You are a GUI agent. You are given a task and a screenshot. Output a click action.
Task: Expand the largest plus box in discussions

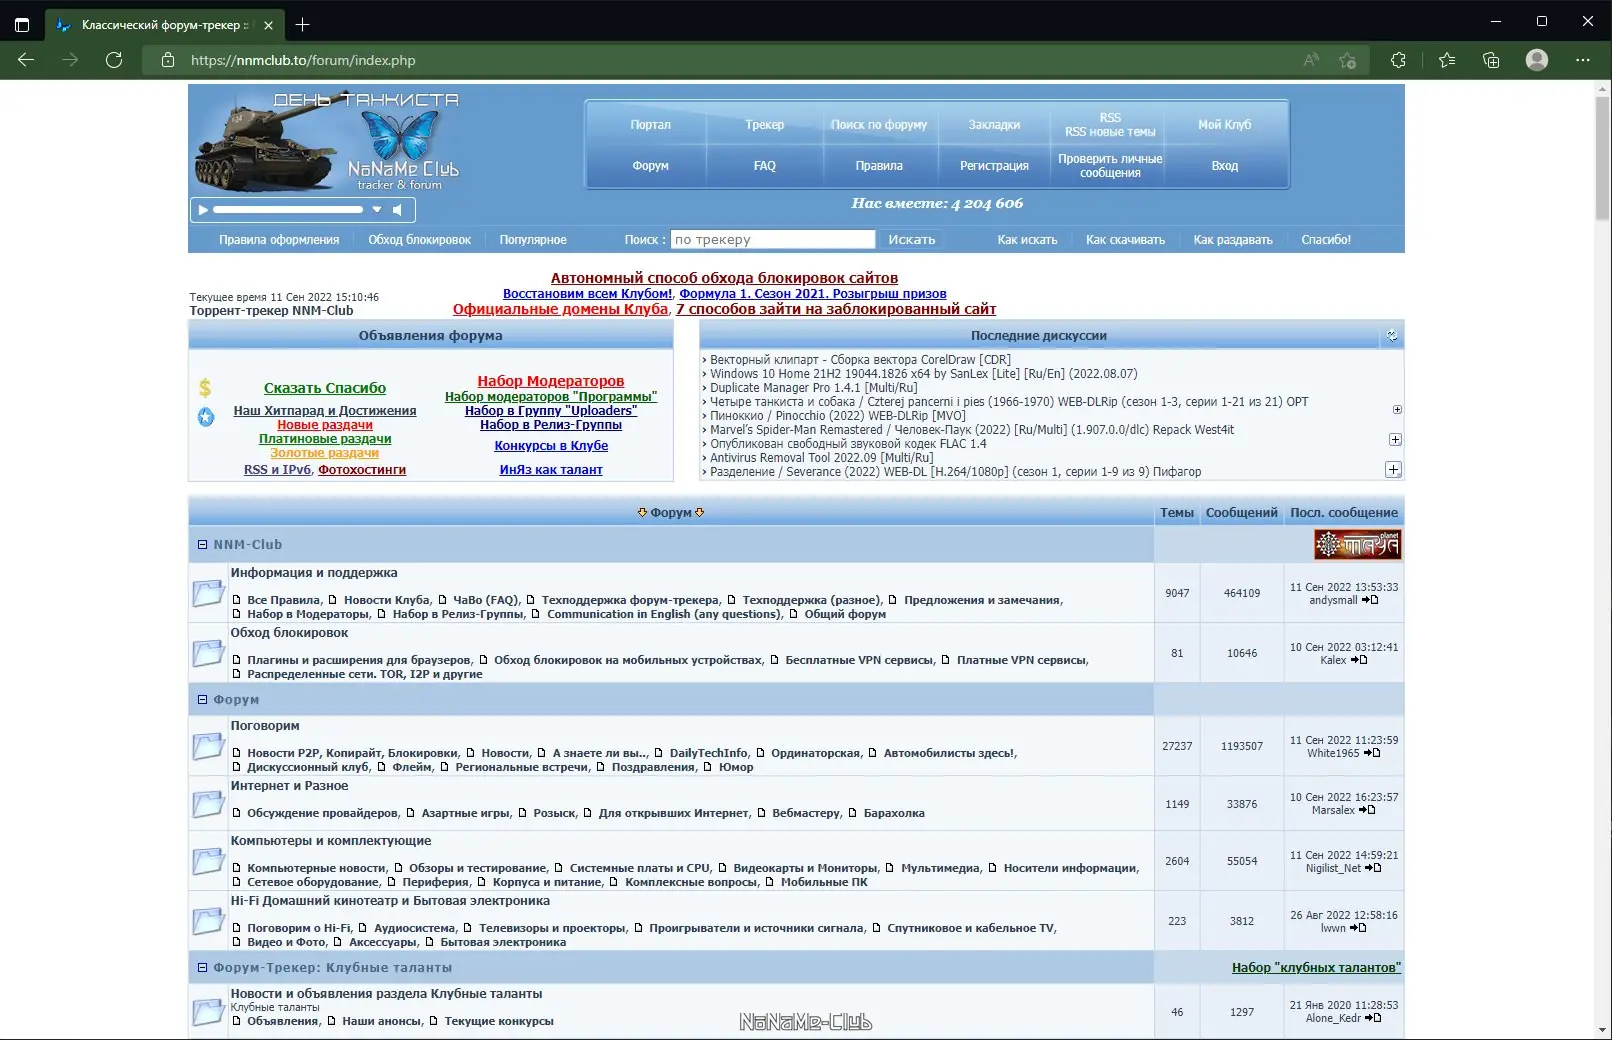pos(1393,470)
